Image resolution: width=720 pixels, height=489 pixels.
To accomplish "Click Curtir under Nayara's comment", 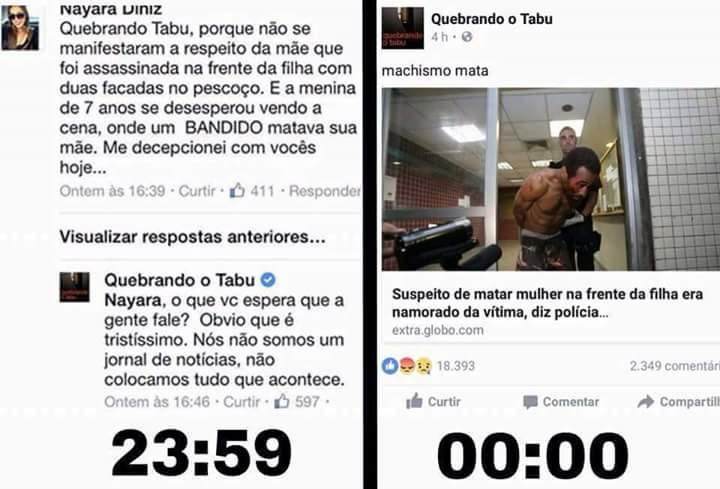I will pos(197,191).
